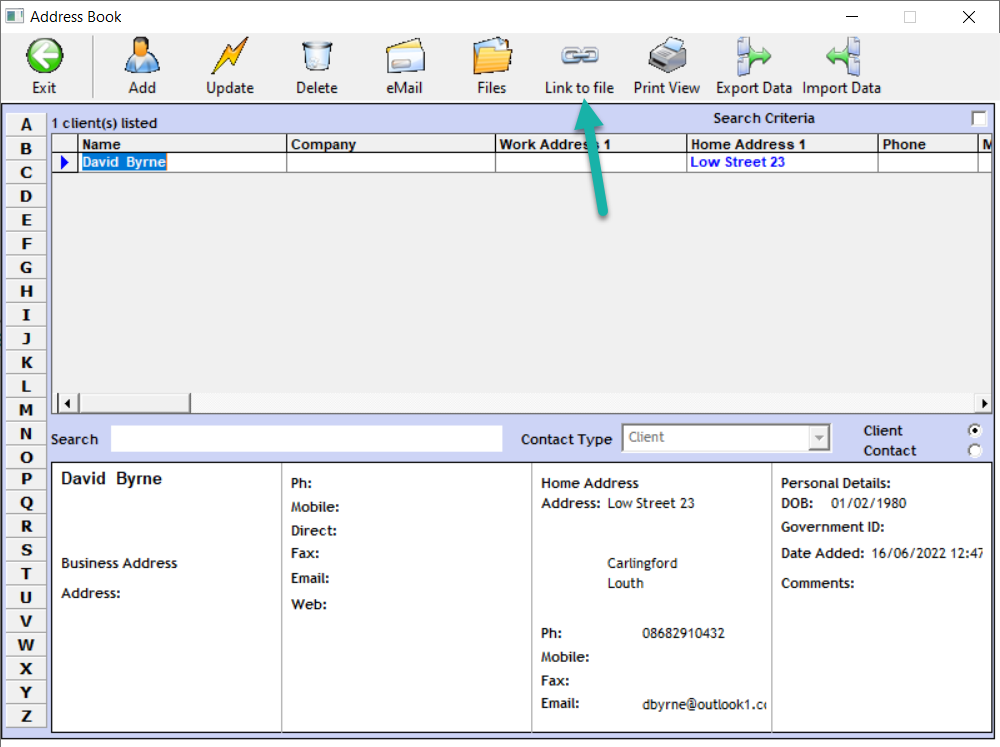Tick the Search Criteria checkbox
1000x747 pixels.
(x=978, y=119)
